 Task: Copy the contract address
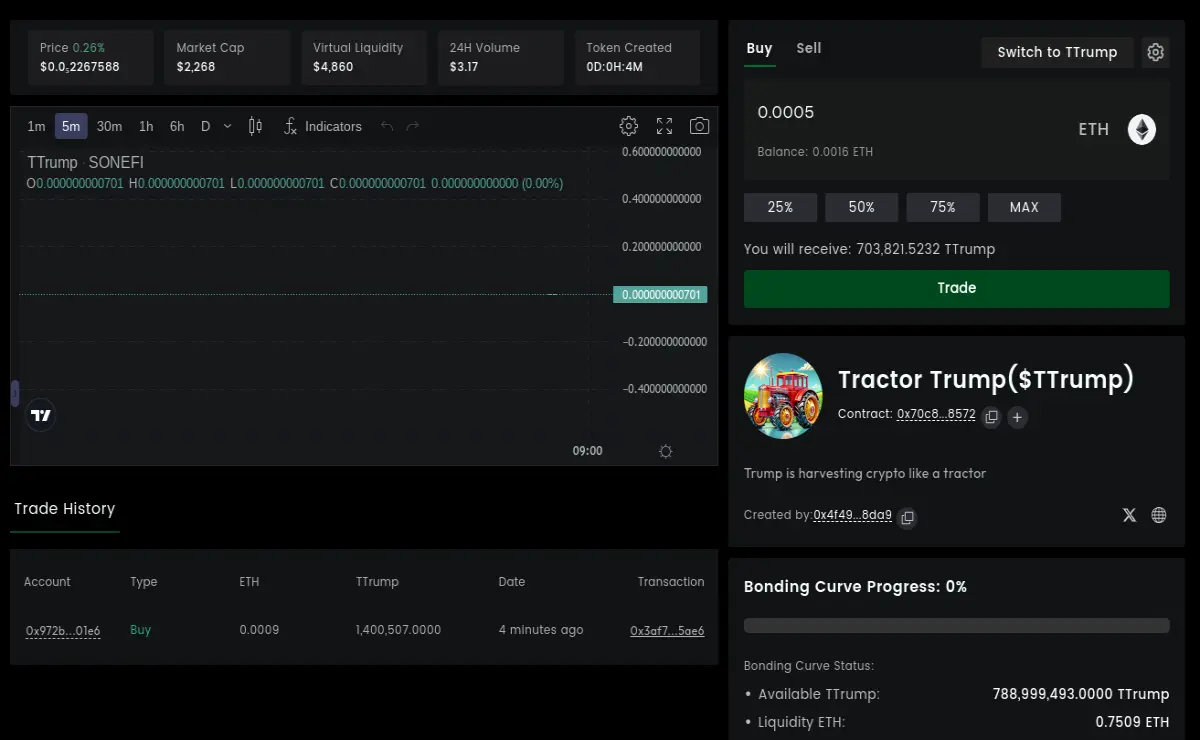click(x=991, y=417)
